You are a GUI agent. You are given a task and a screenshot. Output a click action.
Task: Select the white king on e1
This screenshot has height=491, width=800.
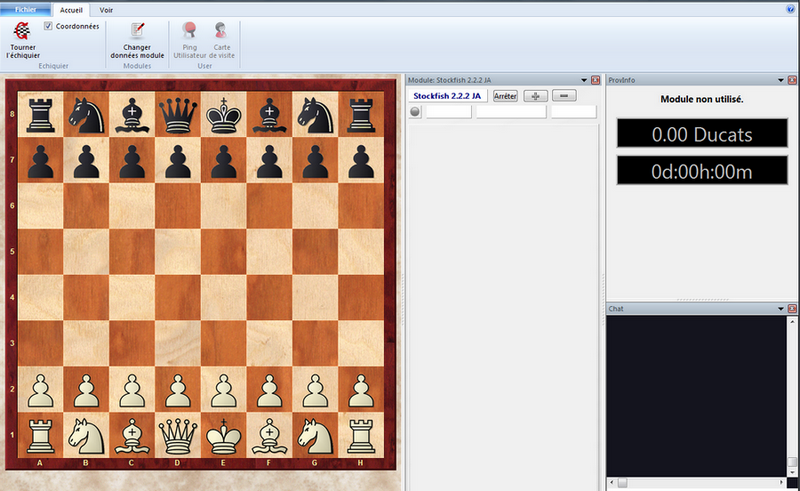[223, 434]
